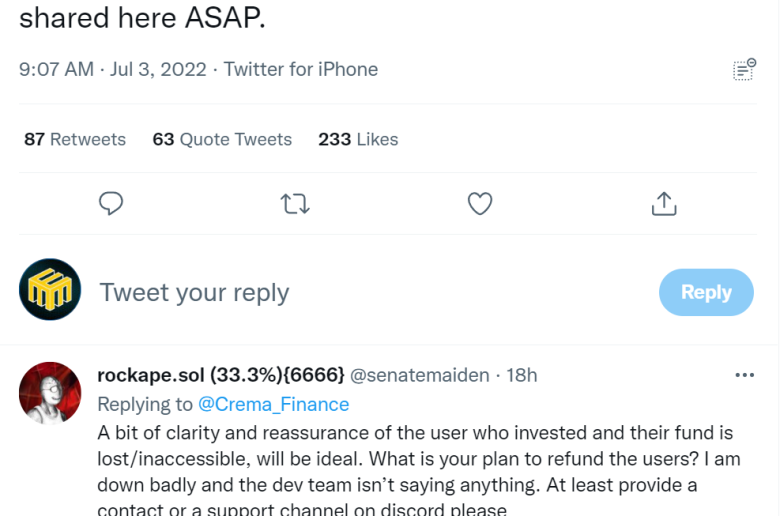Viewport: 780px width, 516px height.
Task: Open the share tweet icon
Action: click(664, 204)
